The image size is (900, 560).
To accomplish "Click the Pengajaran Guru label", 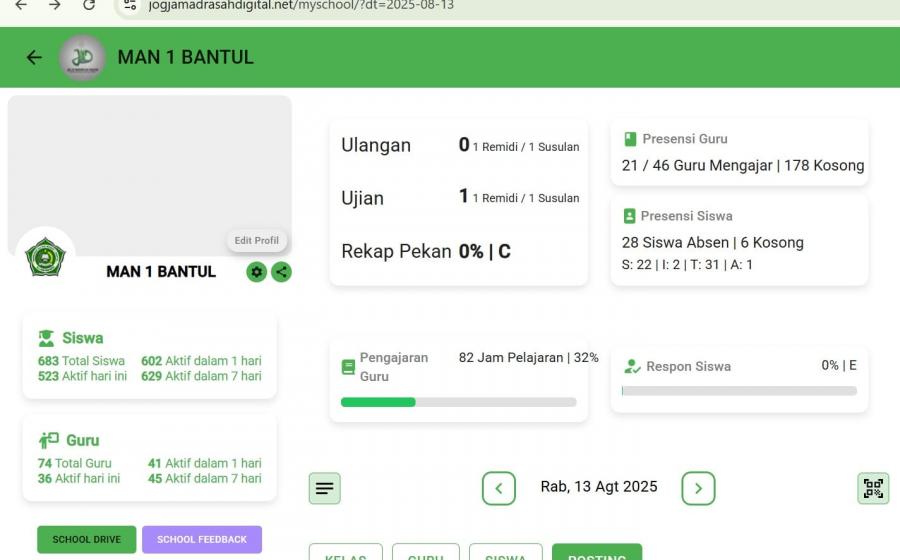I will click(394, 367).
